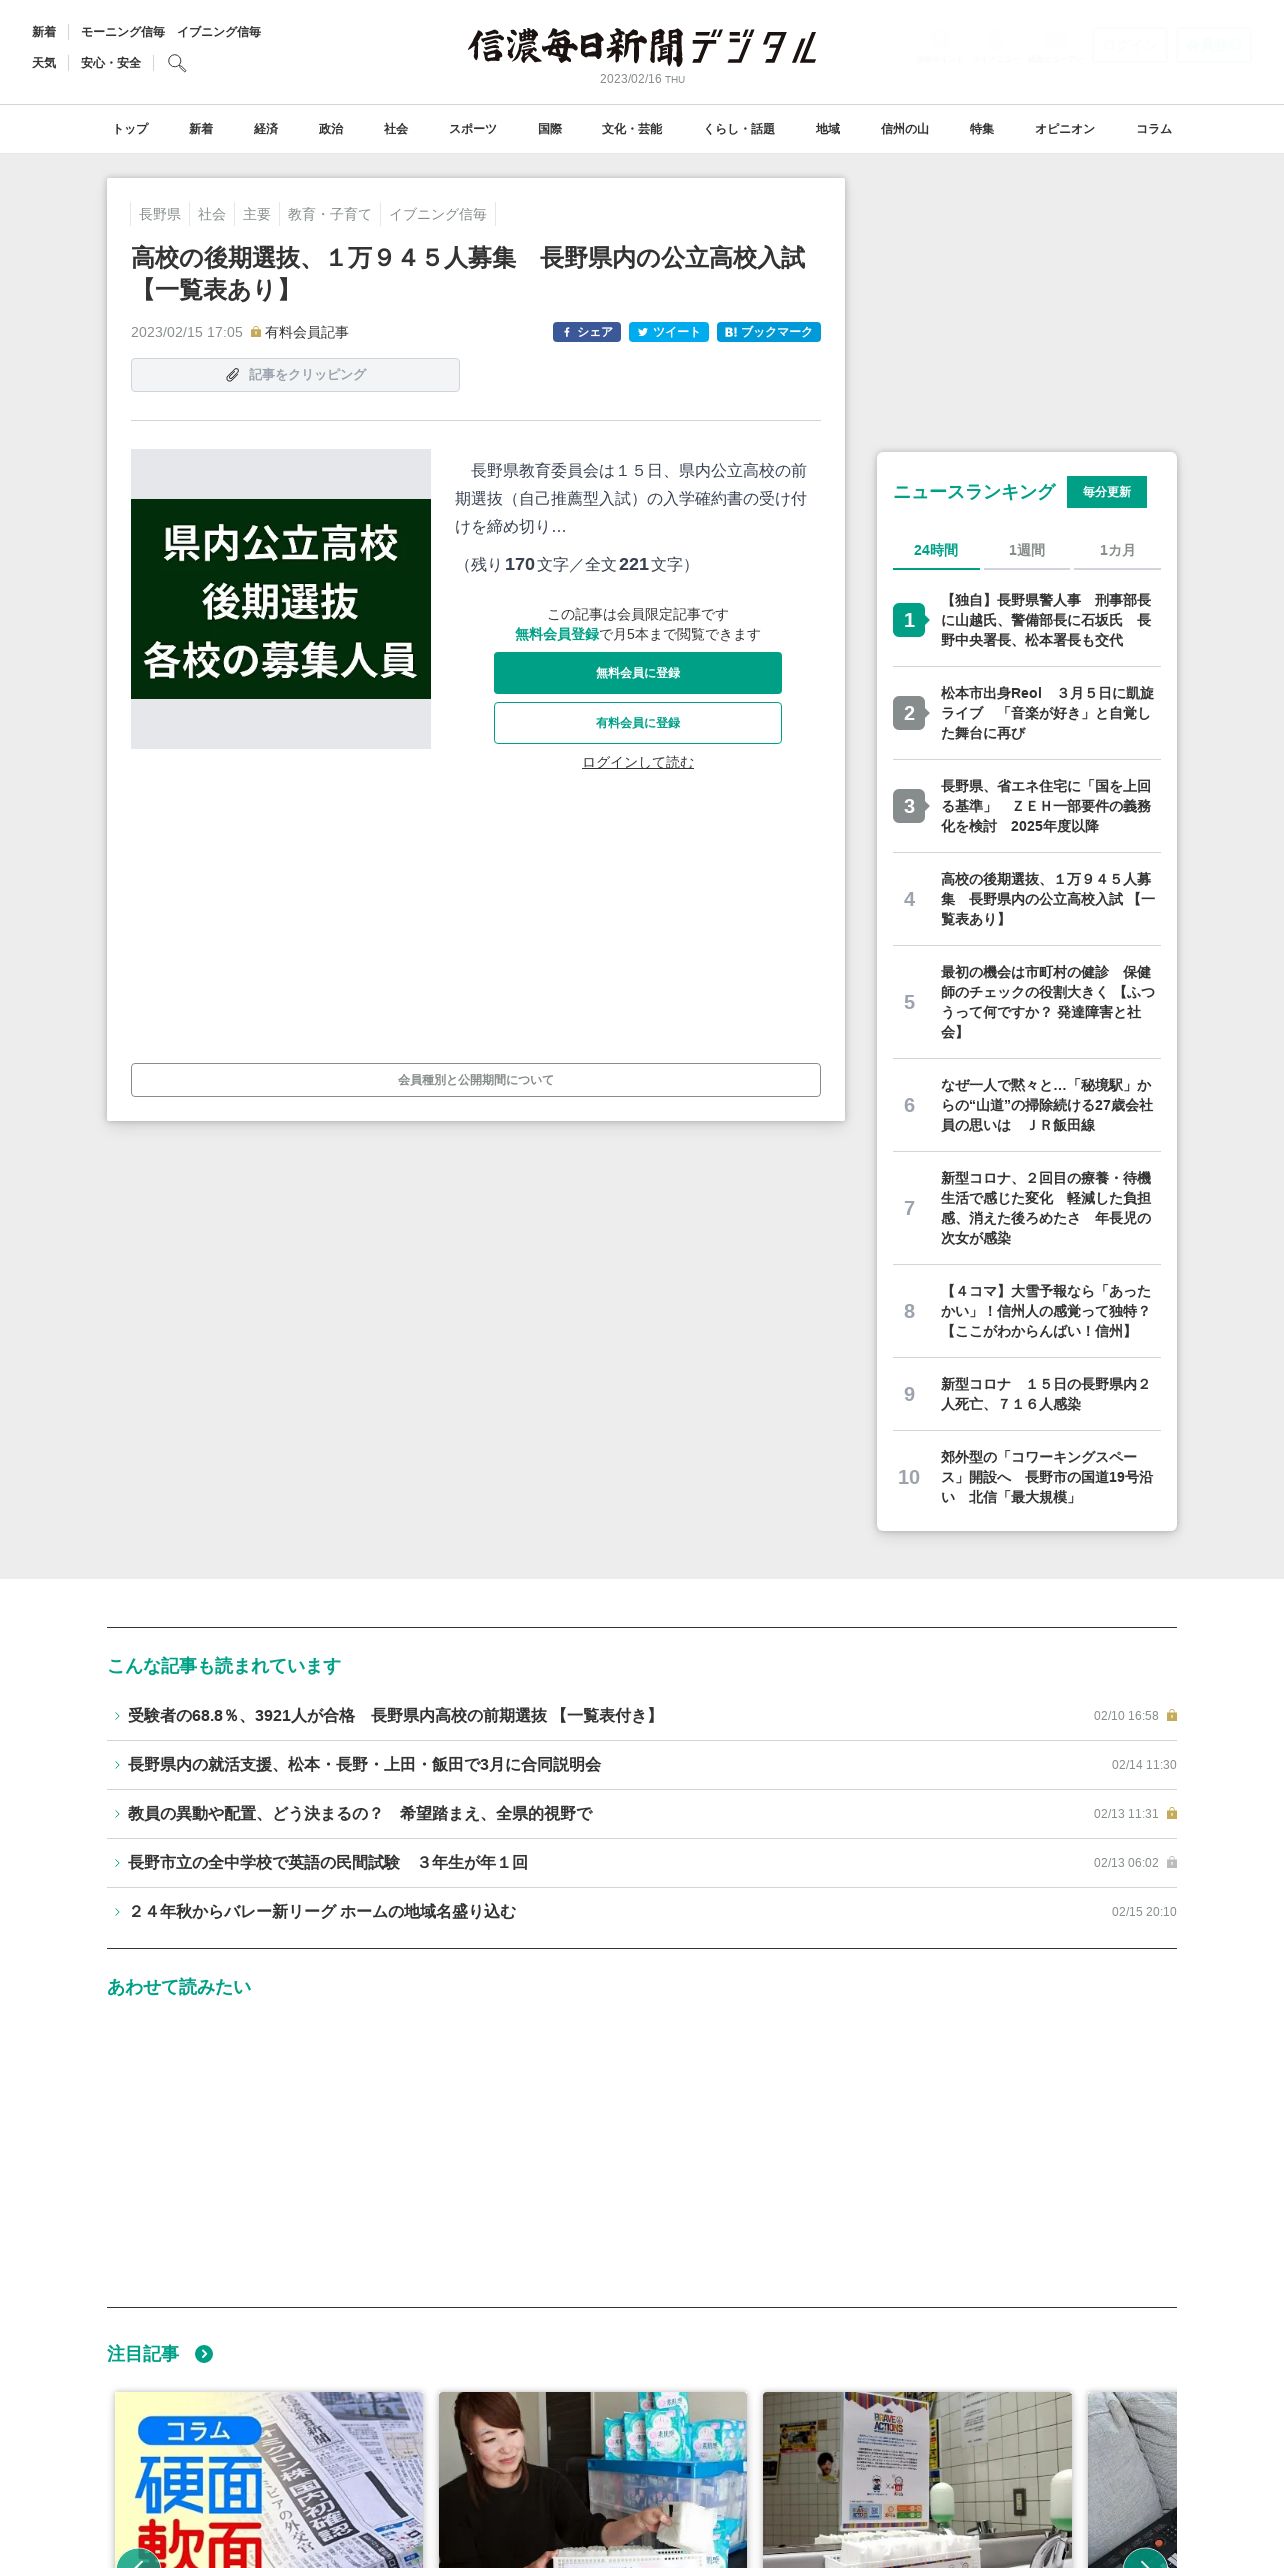1284x2568 pixels.
Task: Click the コラム 硬面軟面 thumbnail
Action: point(269,2480)
